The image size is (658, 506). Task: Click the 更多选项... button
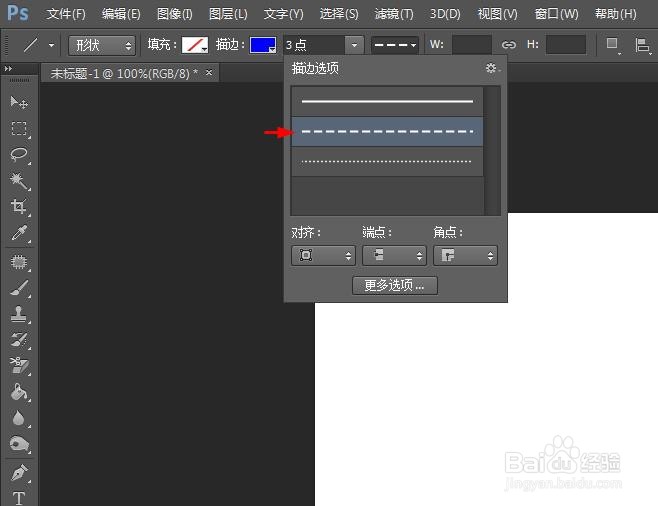394,285
